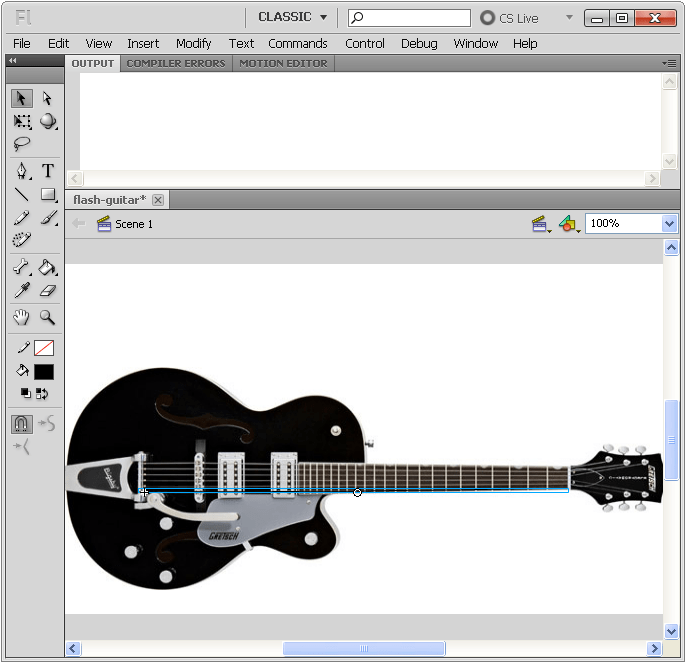
Task: Click the stage vertical scrollbar thumb
Action: 671,440
